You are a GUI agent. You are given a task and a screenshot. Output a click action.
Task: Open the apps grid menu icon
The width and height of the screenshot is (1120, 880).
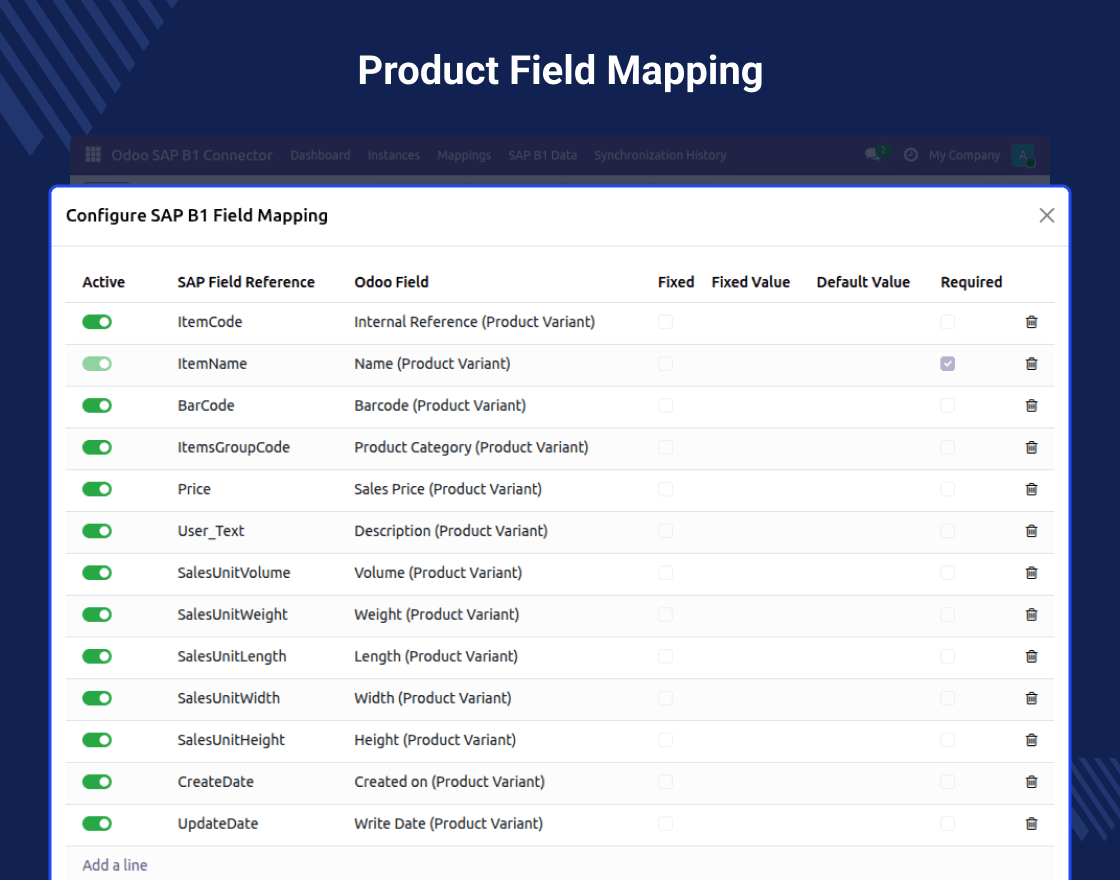(x=93, y=154)
